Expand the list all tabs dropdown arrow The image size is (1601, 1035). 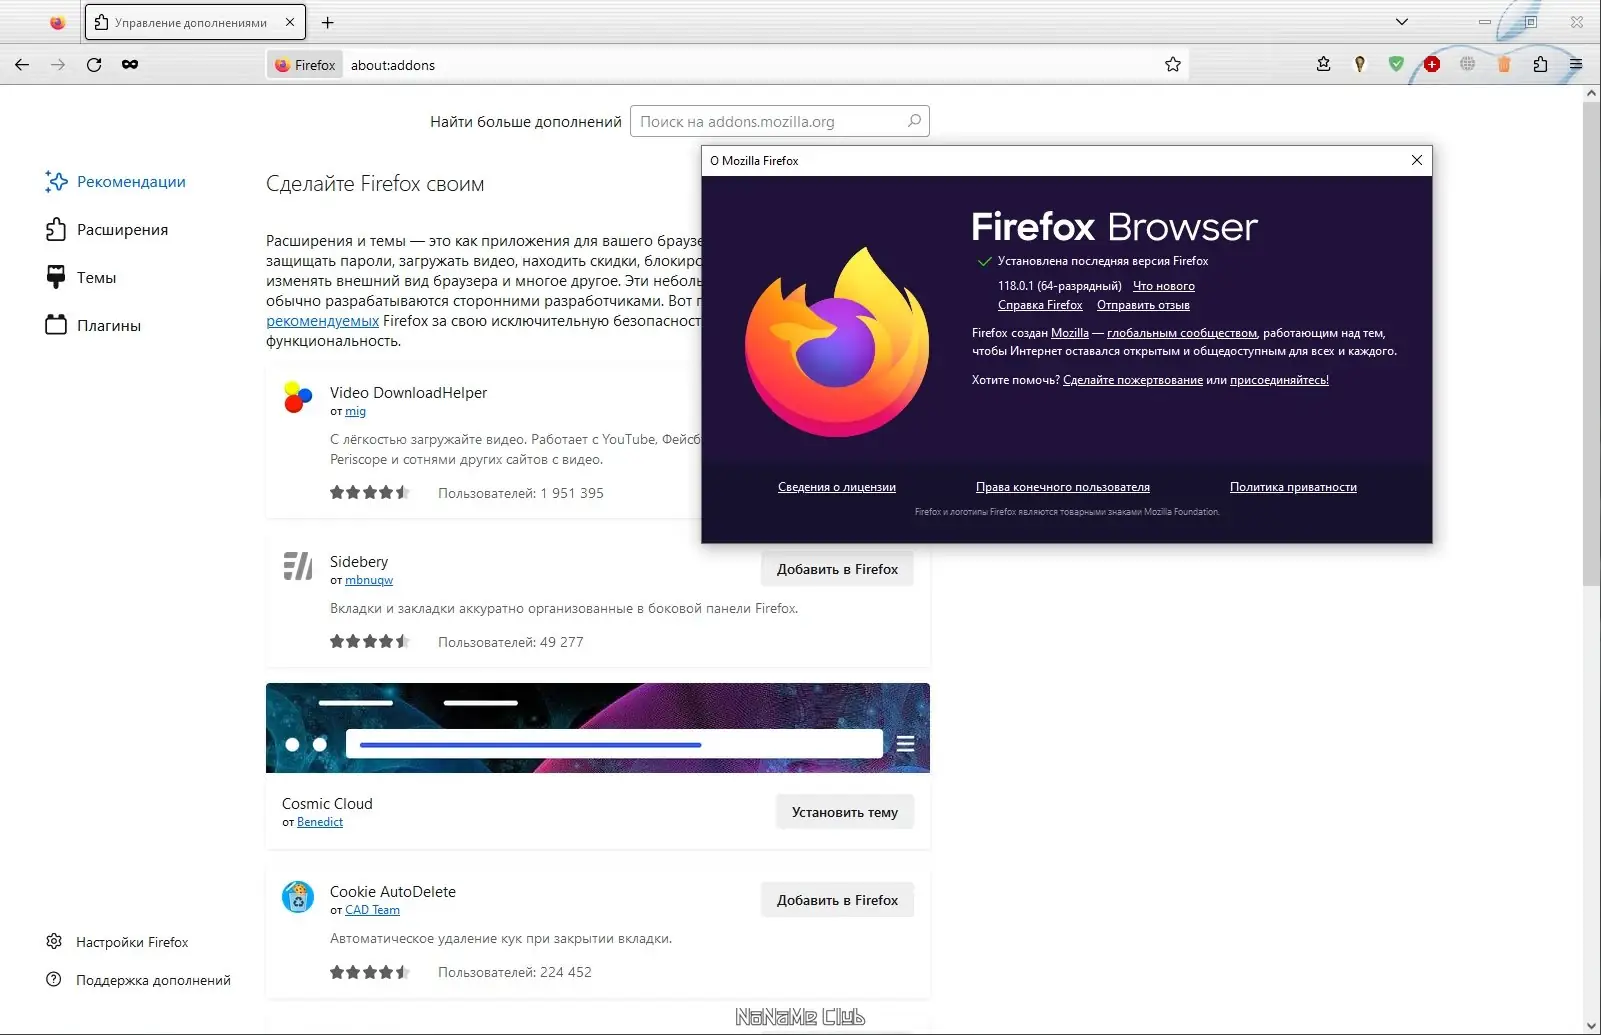[x=1402, y=22]
